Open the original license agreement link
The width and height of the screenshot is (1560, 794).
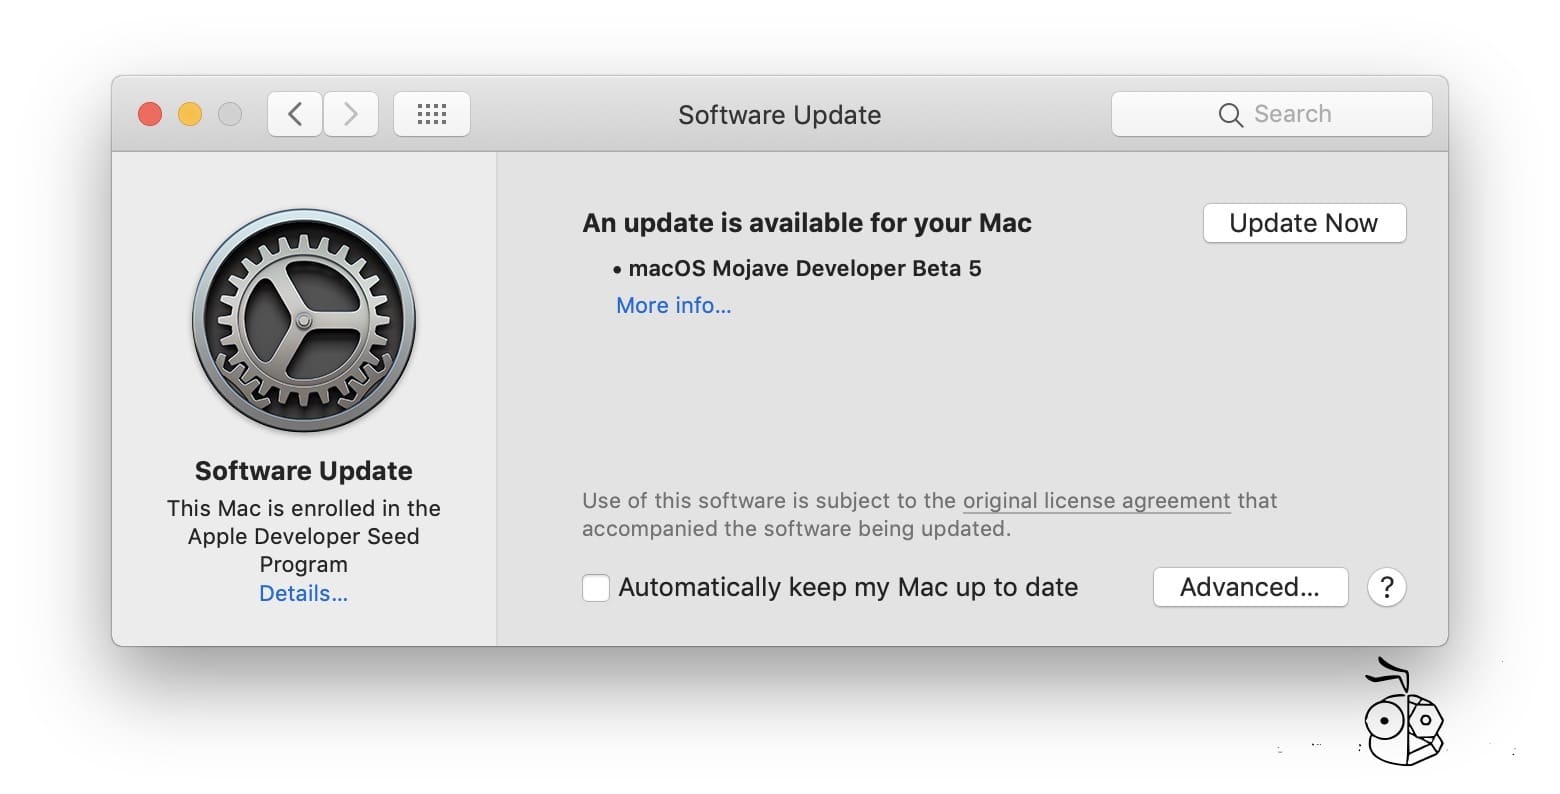coord(1096,500)
